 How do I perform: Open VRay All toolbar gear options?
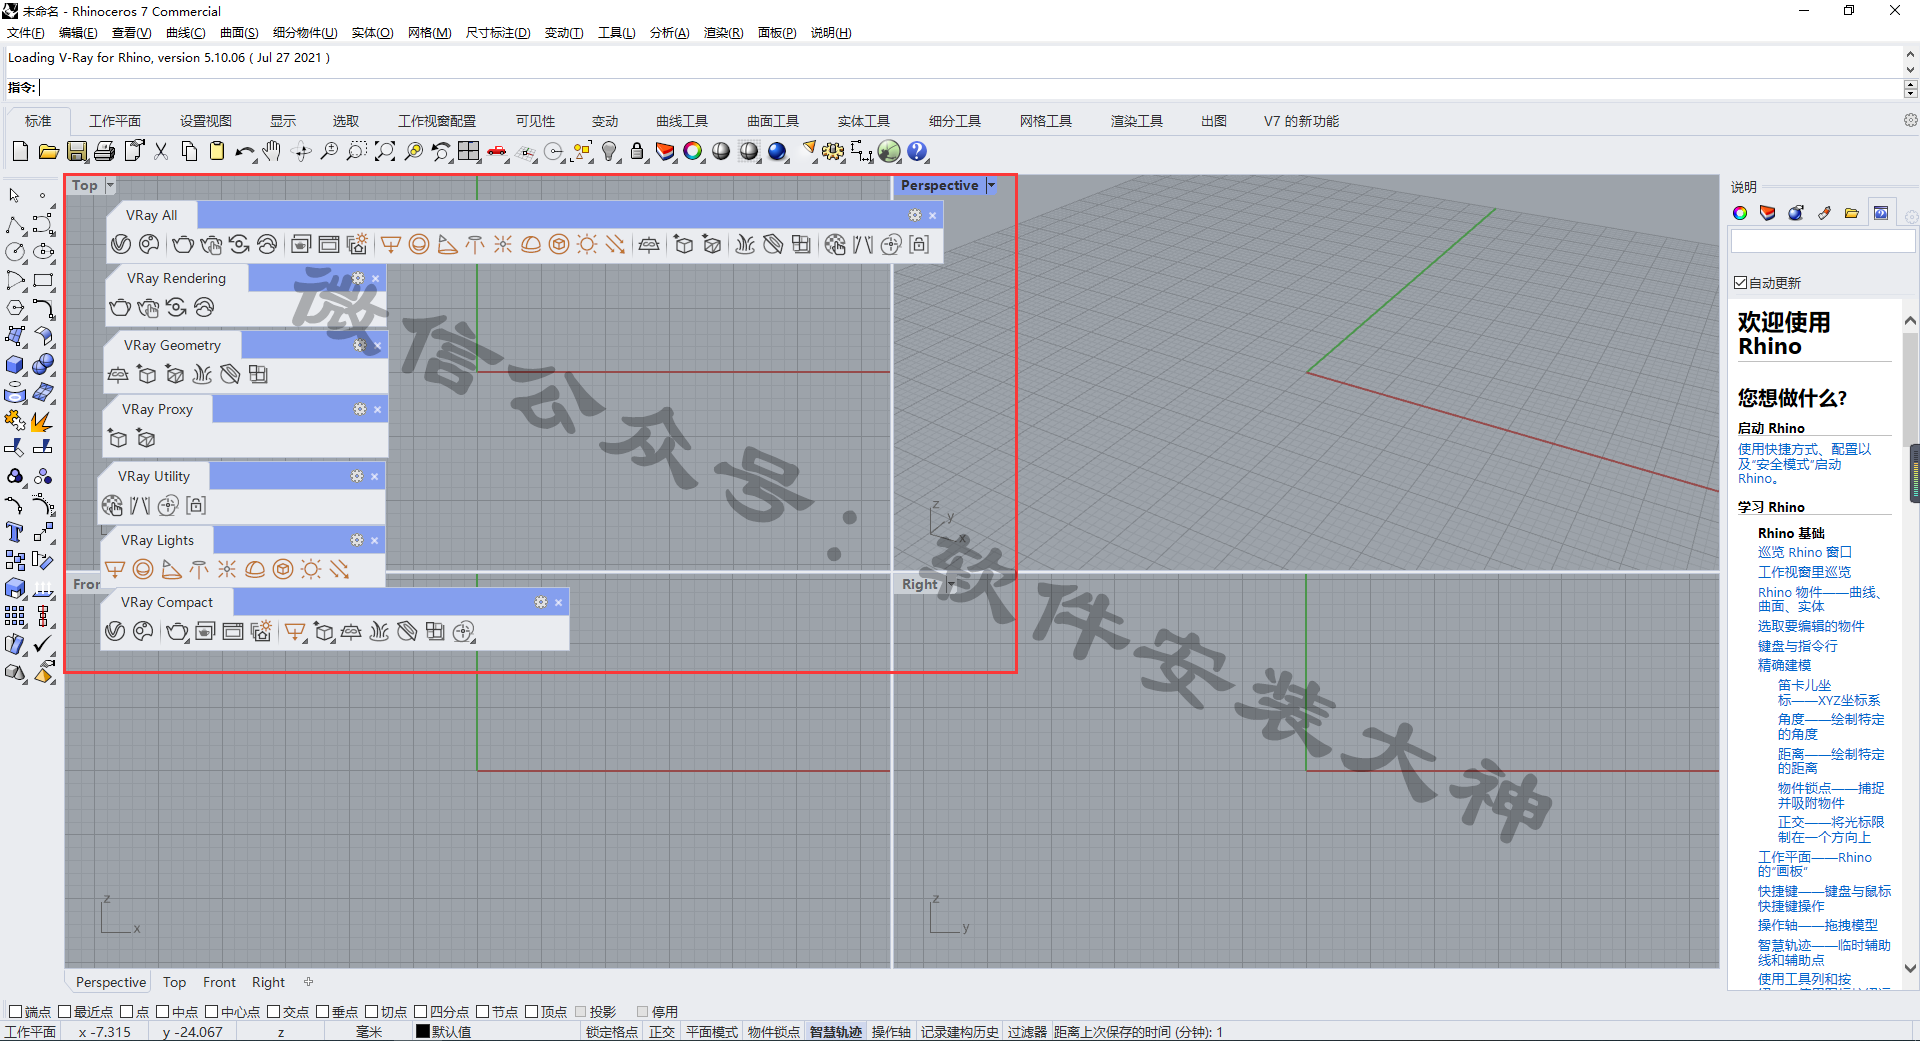tap(914, 215)
